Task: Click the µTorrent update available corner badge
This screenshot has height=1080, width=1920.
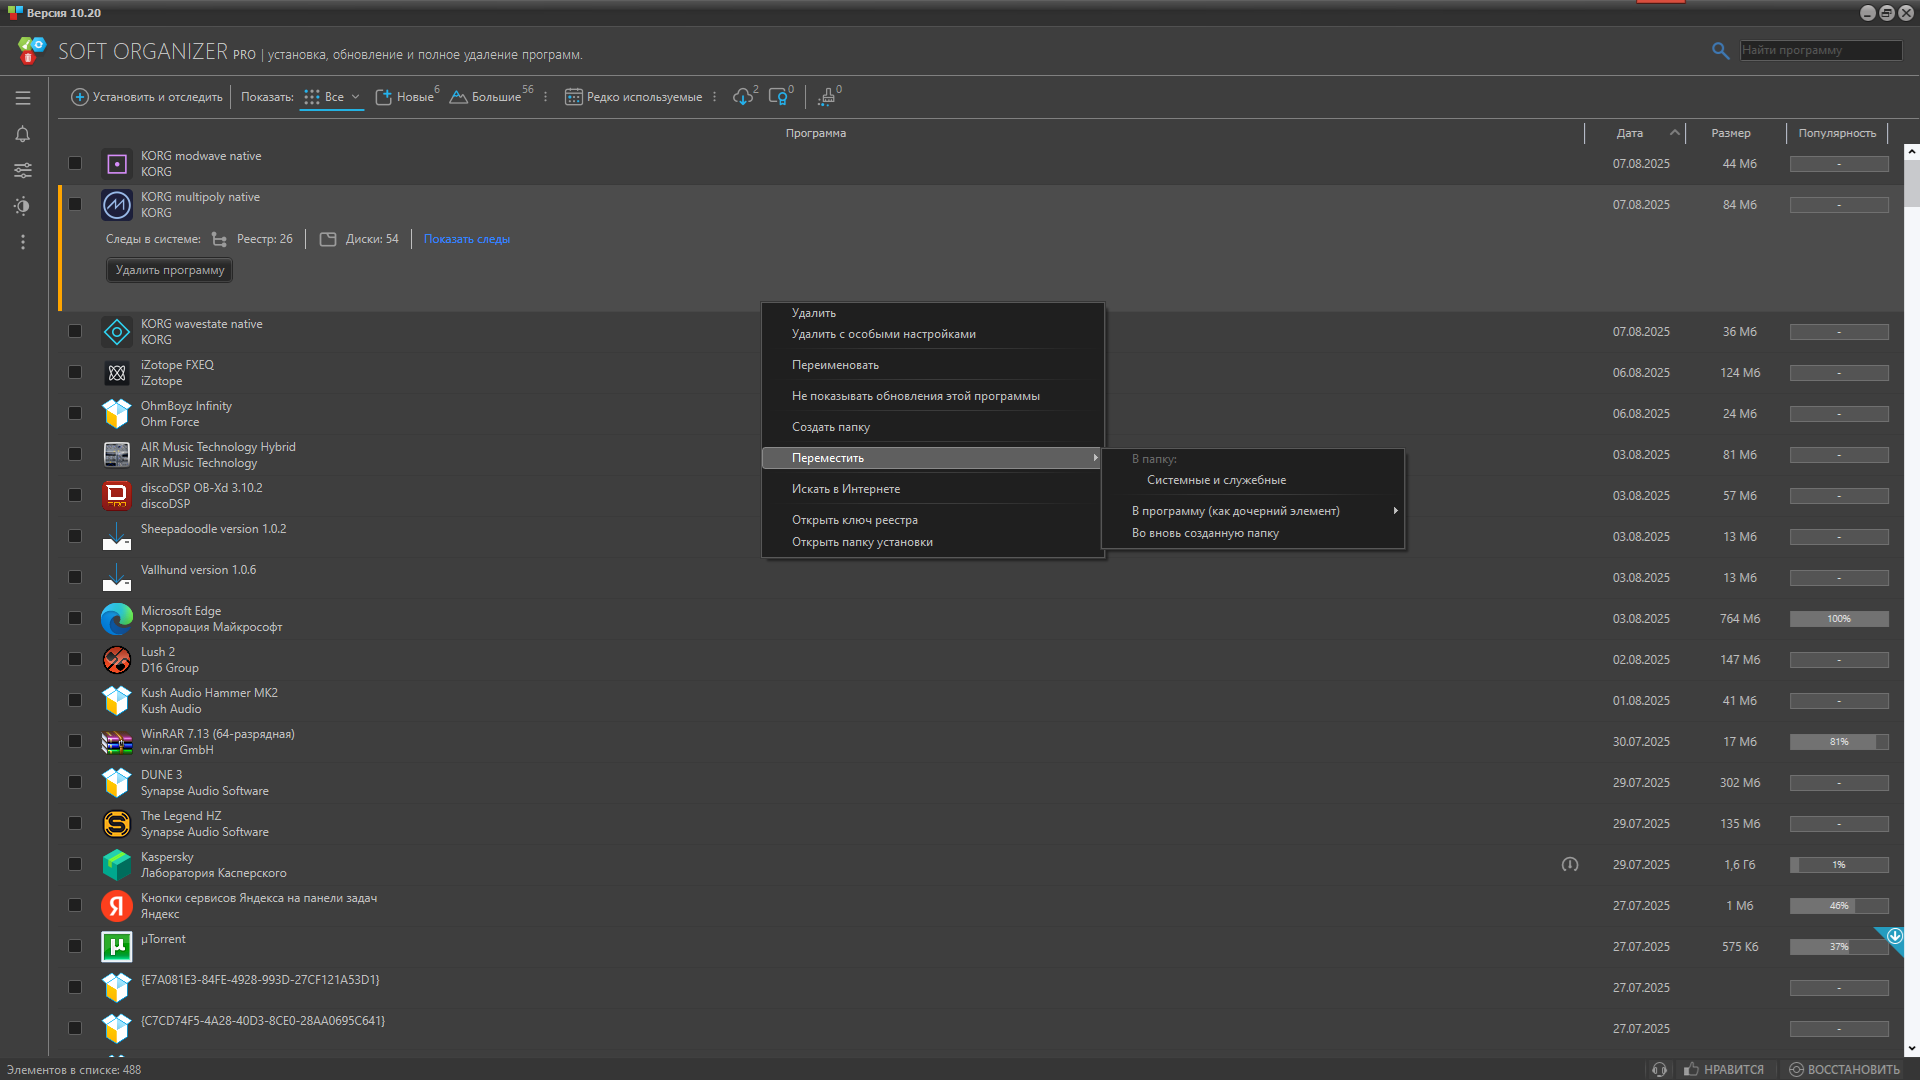Action: pos(1893,938)
